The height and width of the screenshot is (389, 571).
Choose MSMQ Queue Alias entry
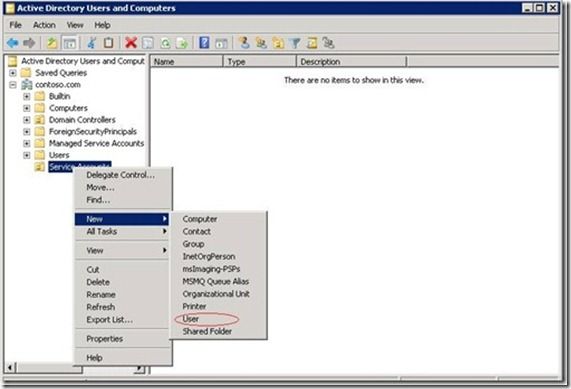[x=218, y=282]
